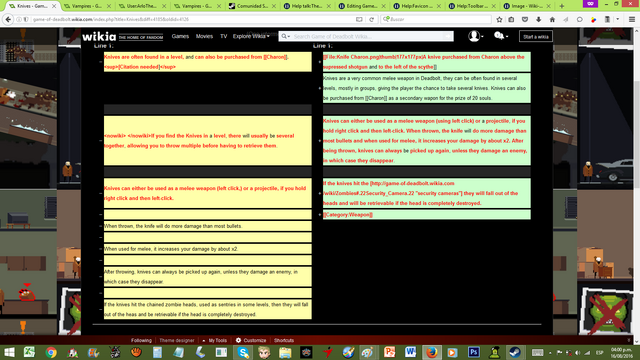
Task: Go to the browser home icon
Action: pyautogui.click(x=552, y=19)
